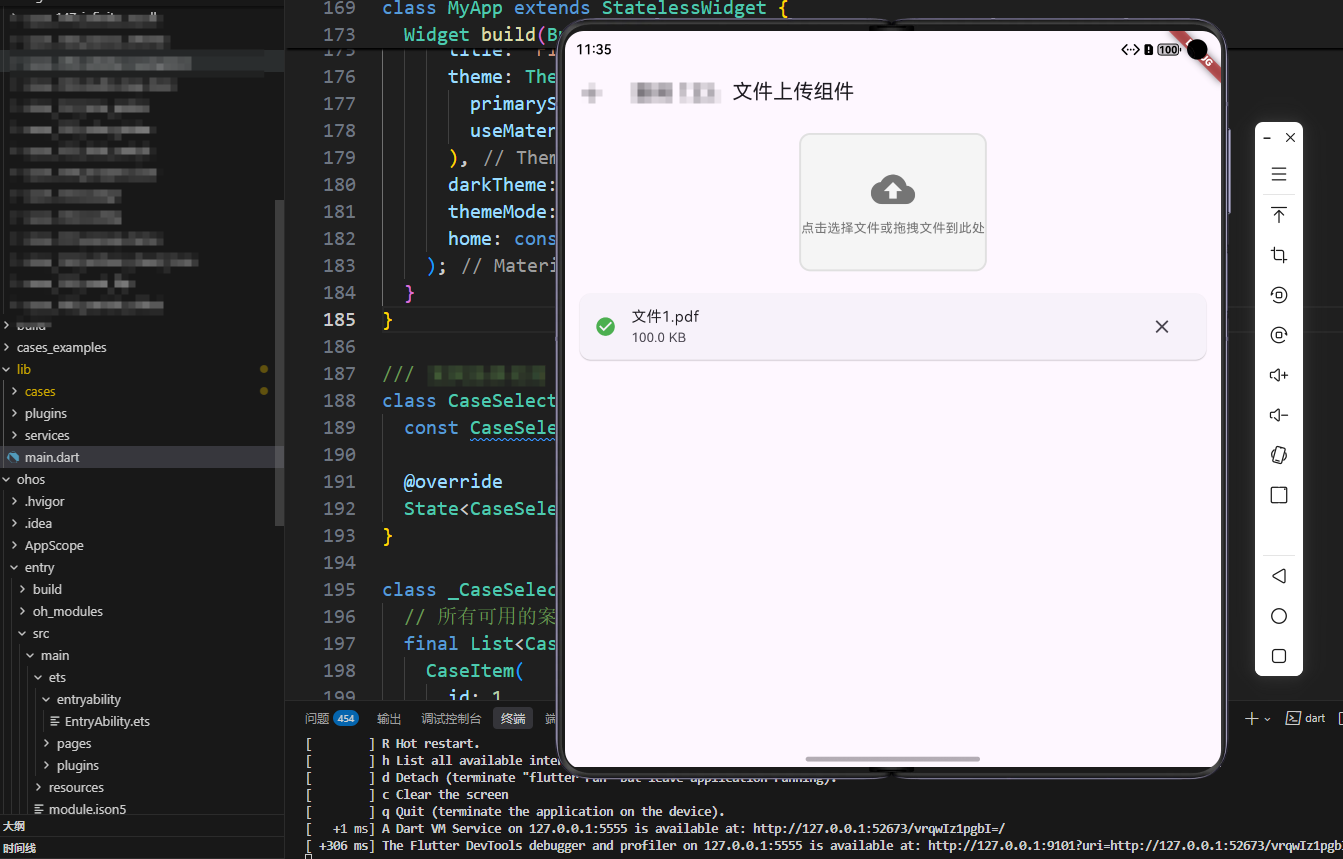Click the explorer sidebar vertical scrollbar
Image resolution: width=1343 pixels, height=859 pixels.
tap(280, 362)
